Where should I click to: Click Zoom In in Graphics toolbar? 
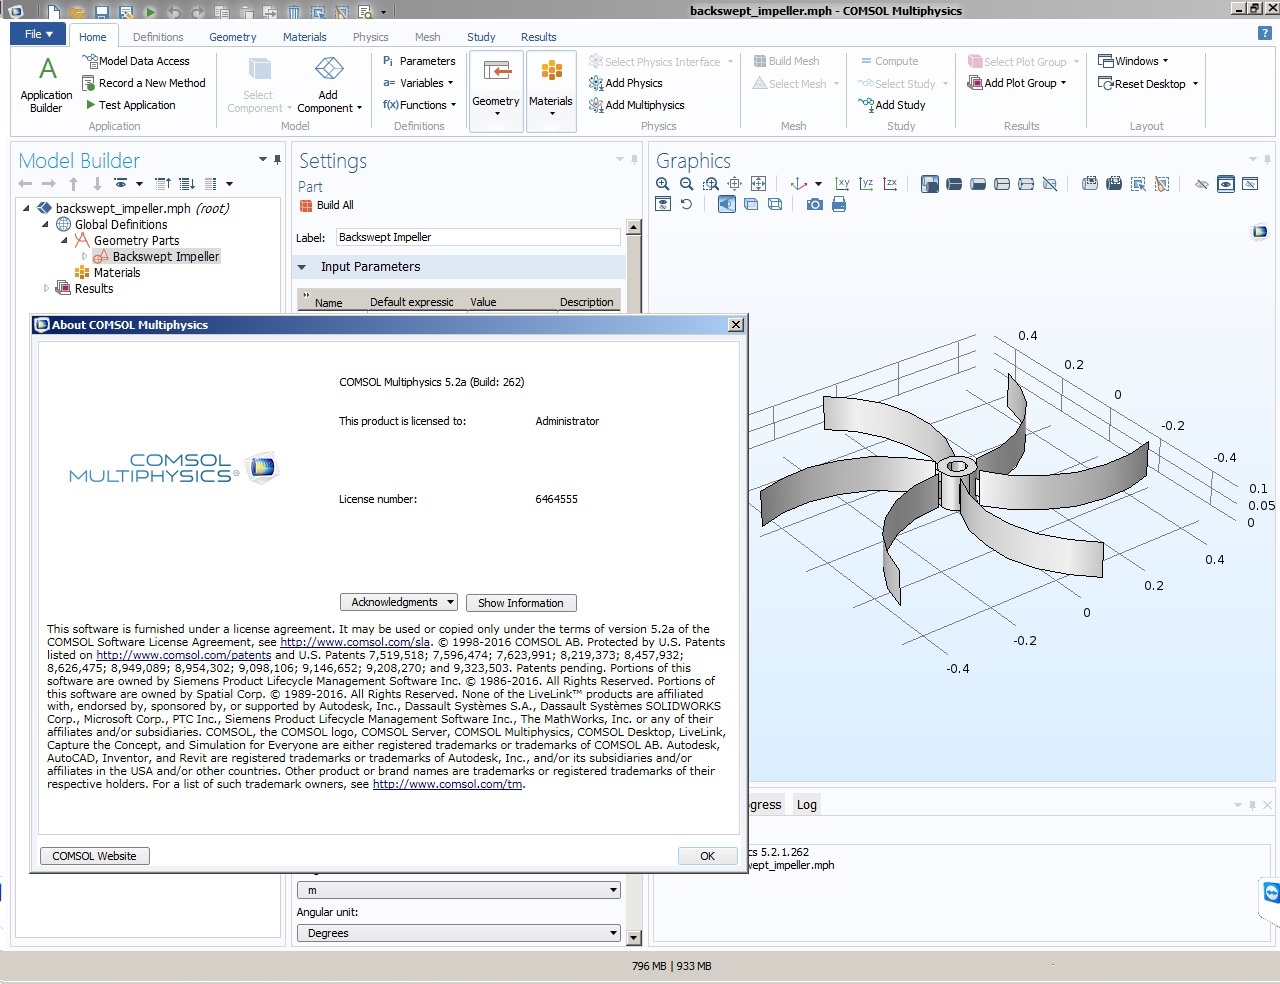pos(662,184)
